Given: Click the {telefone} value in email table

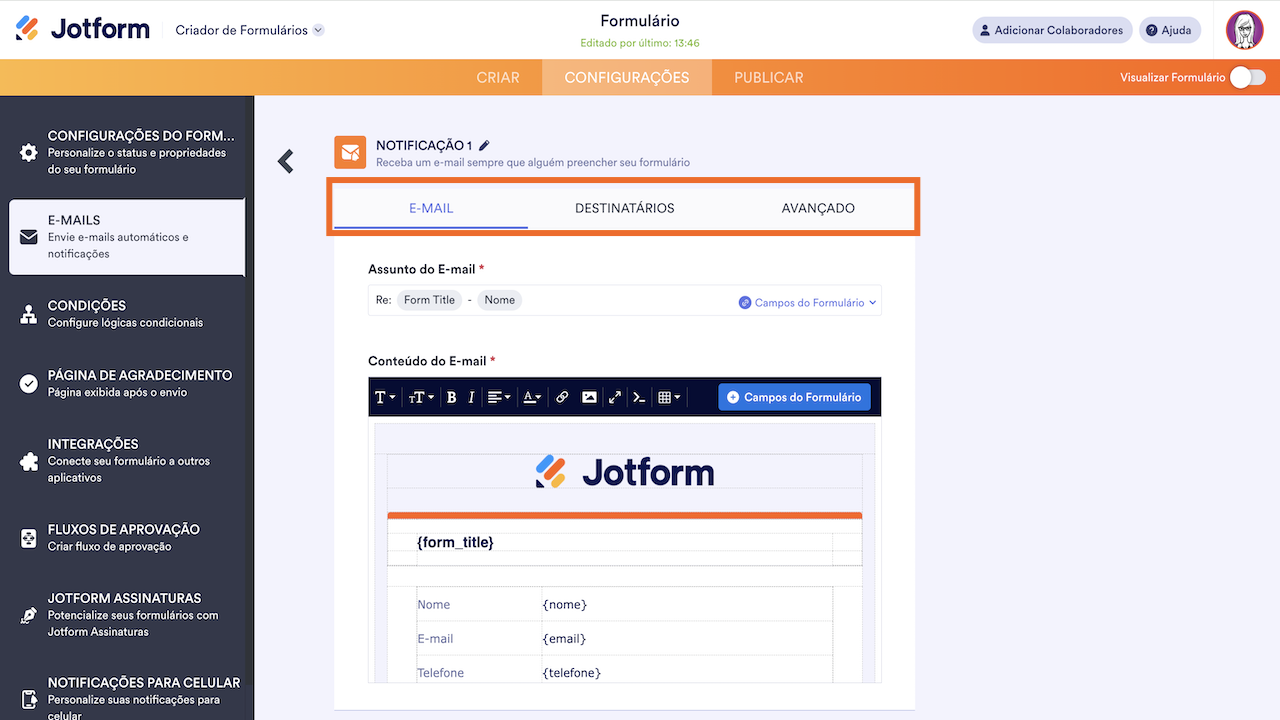Looking at the screenshot, I should tap(572, 672).
